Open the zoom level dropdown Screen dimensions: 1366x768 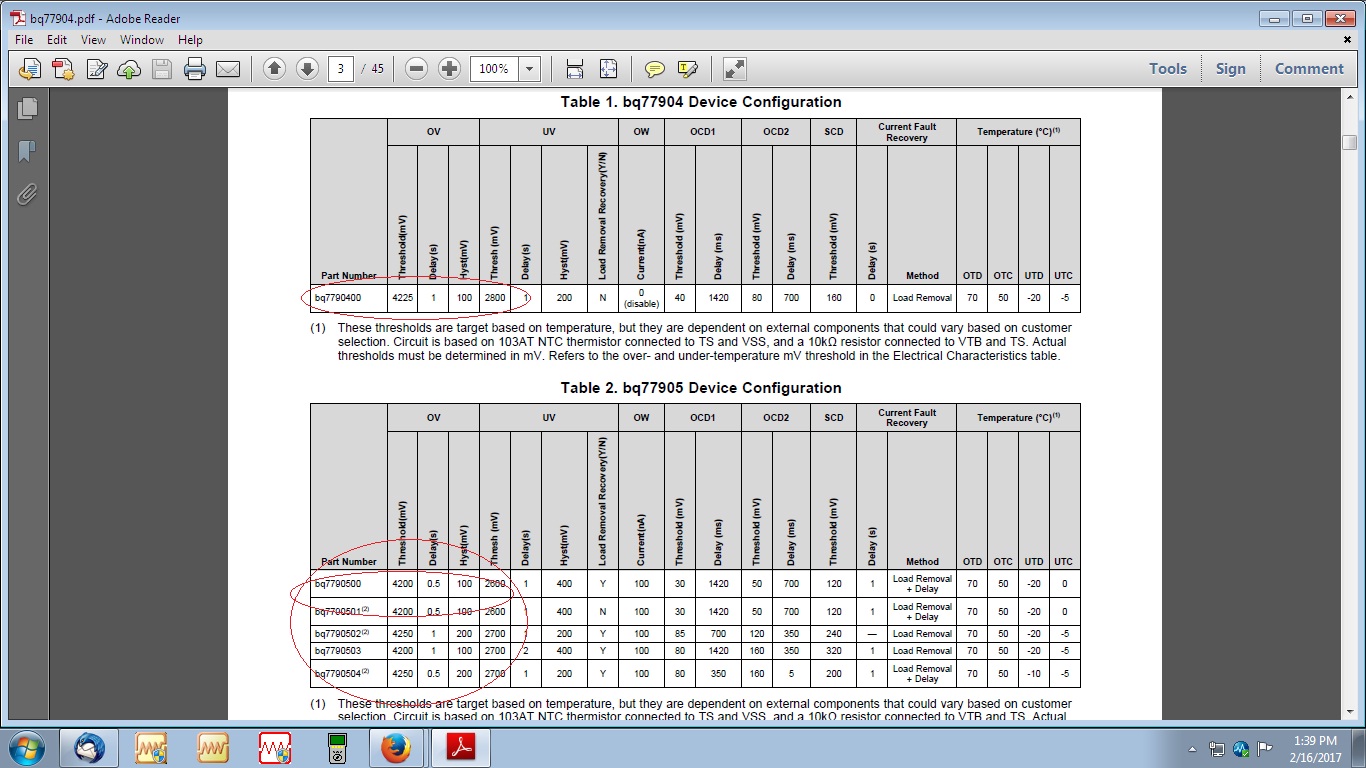click(530, 69)
